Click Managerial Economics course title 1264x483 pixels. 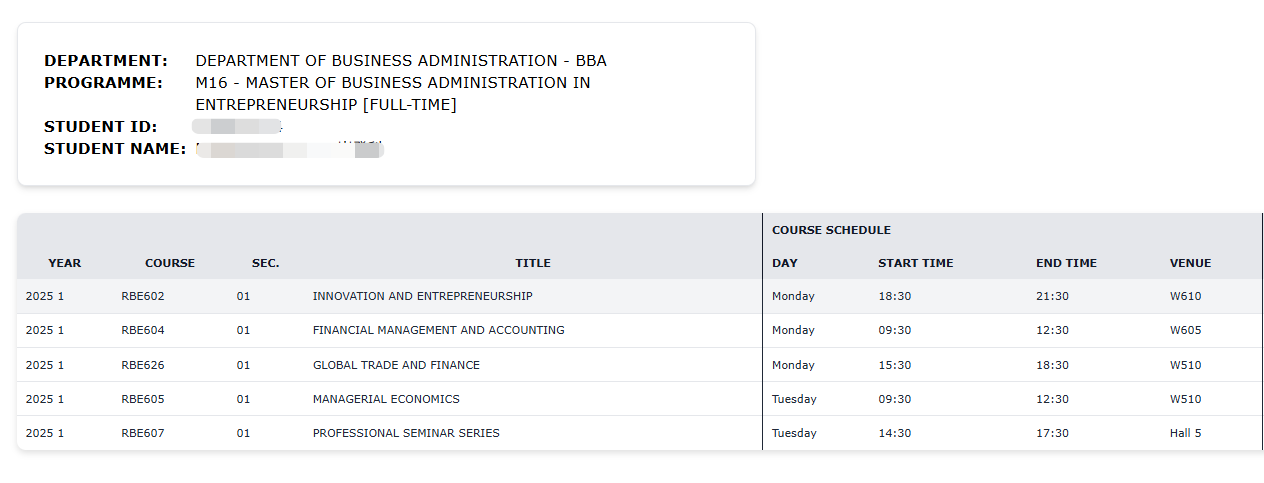coord(386,399)
